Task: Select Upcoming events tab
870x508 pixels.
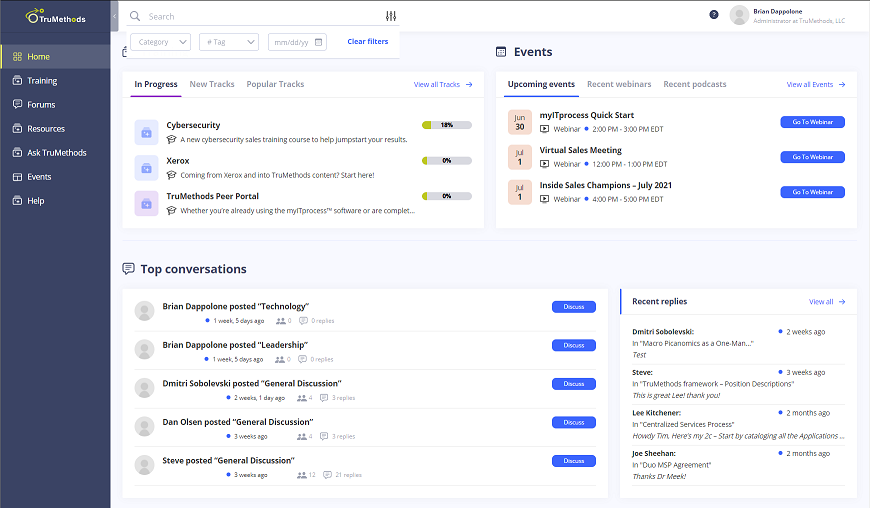Action: coord(541,84)
